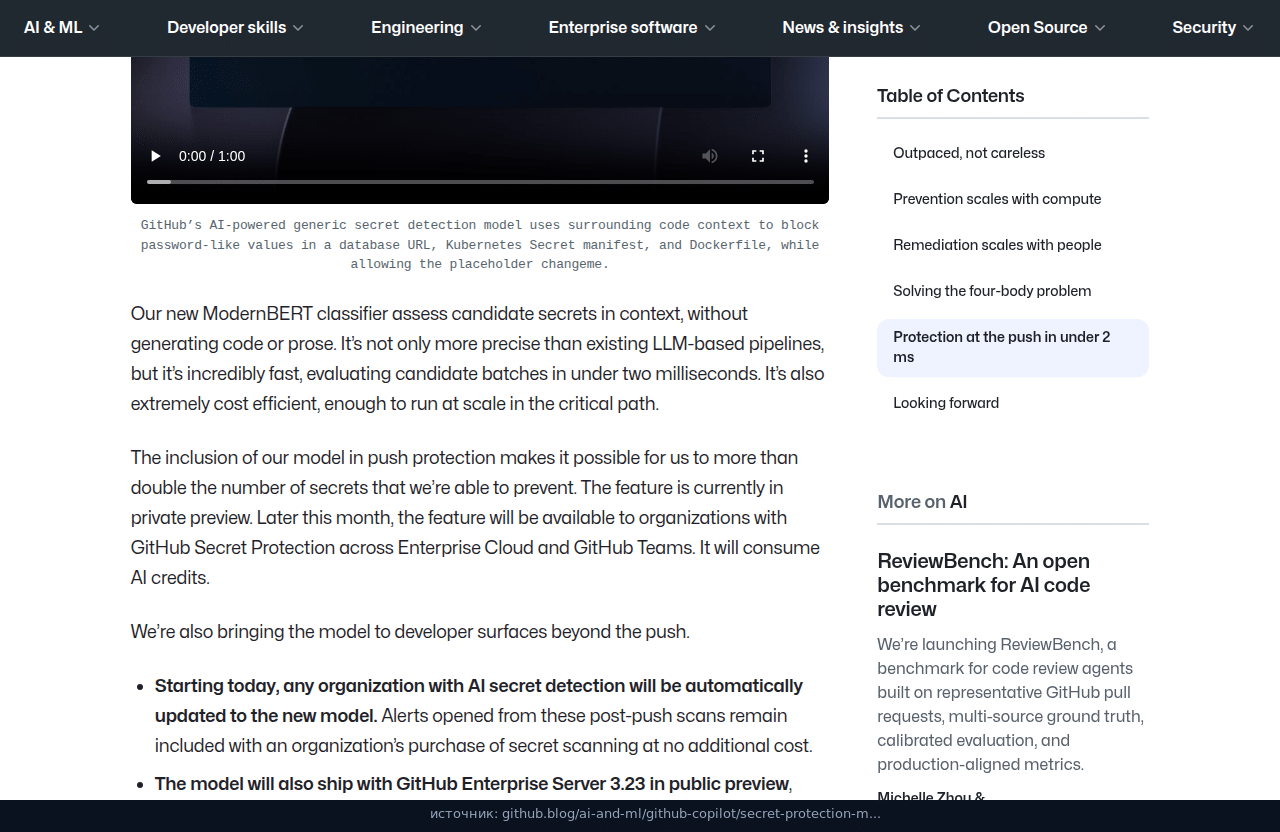Click the GitHub Enterprise Server 3.23 bullet
The width and height of the screenshot is (1280, 832).
(473, 784)
